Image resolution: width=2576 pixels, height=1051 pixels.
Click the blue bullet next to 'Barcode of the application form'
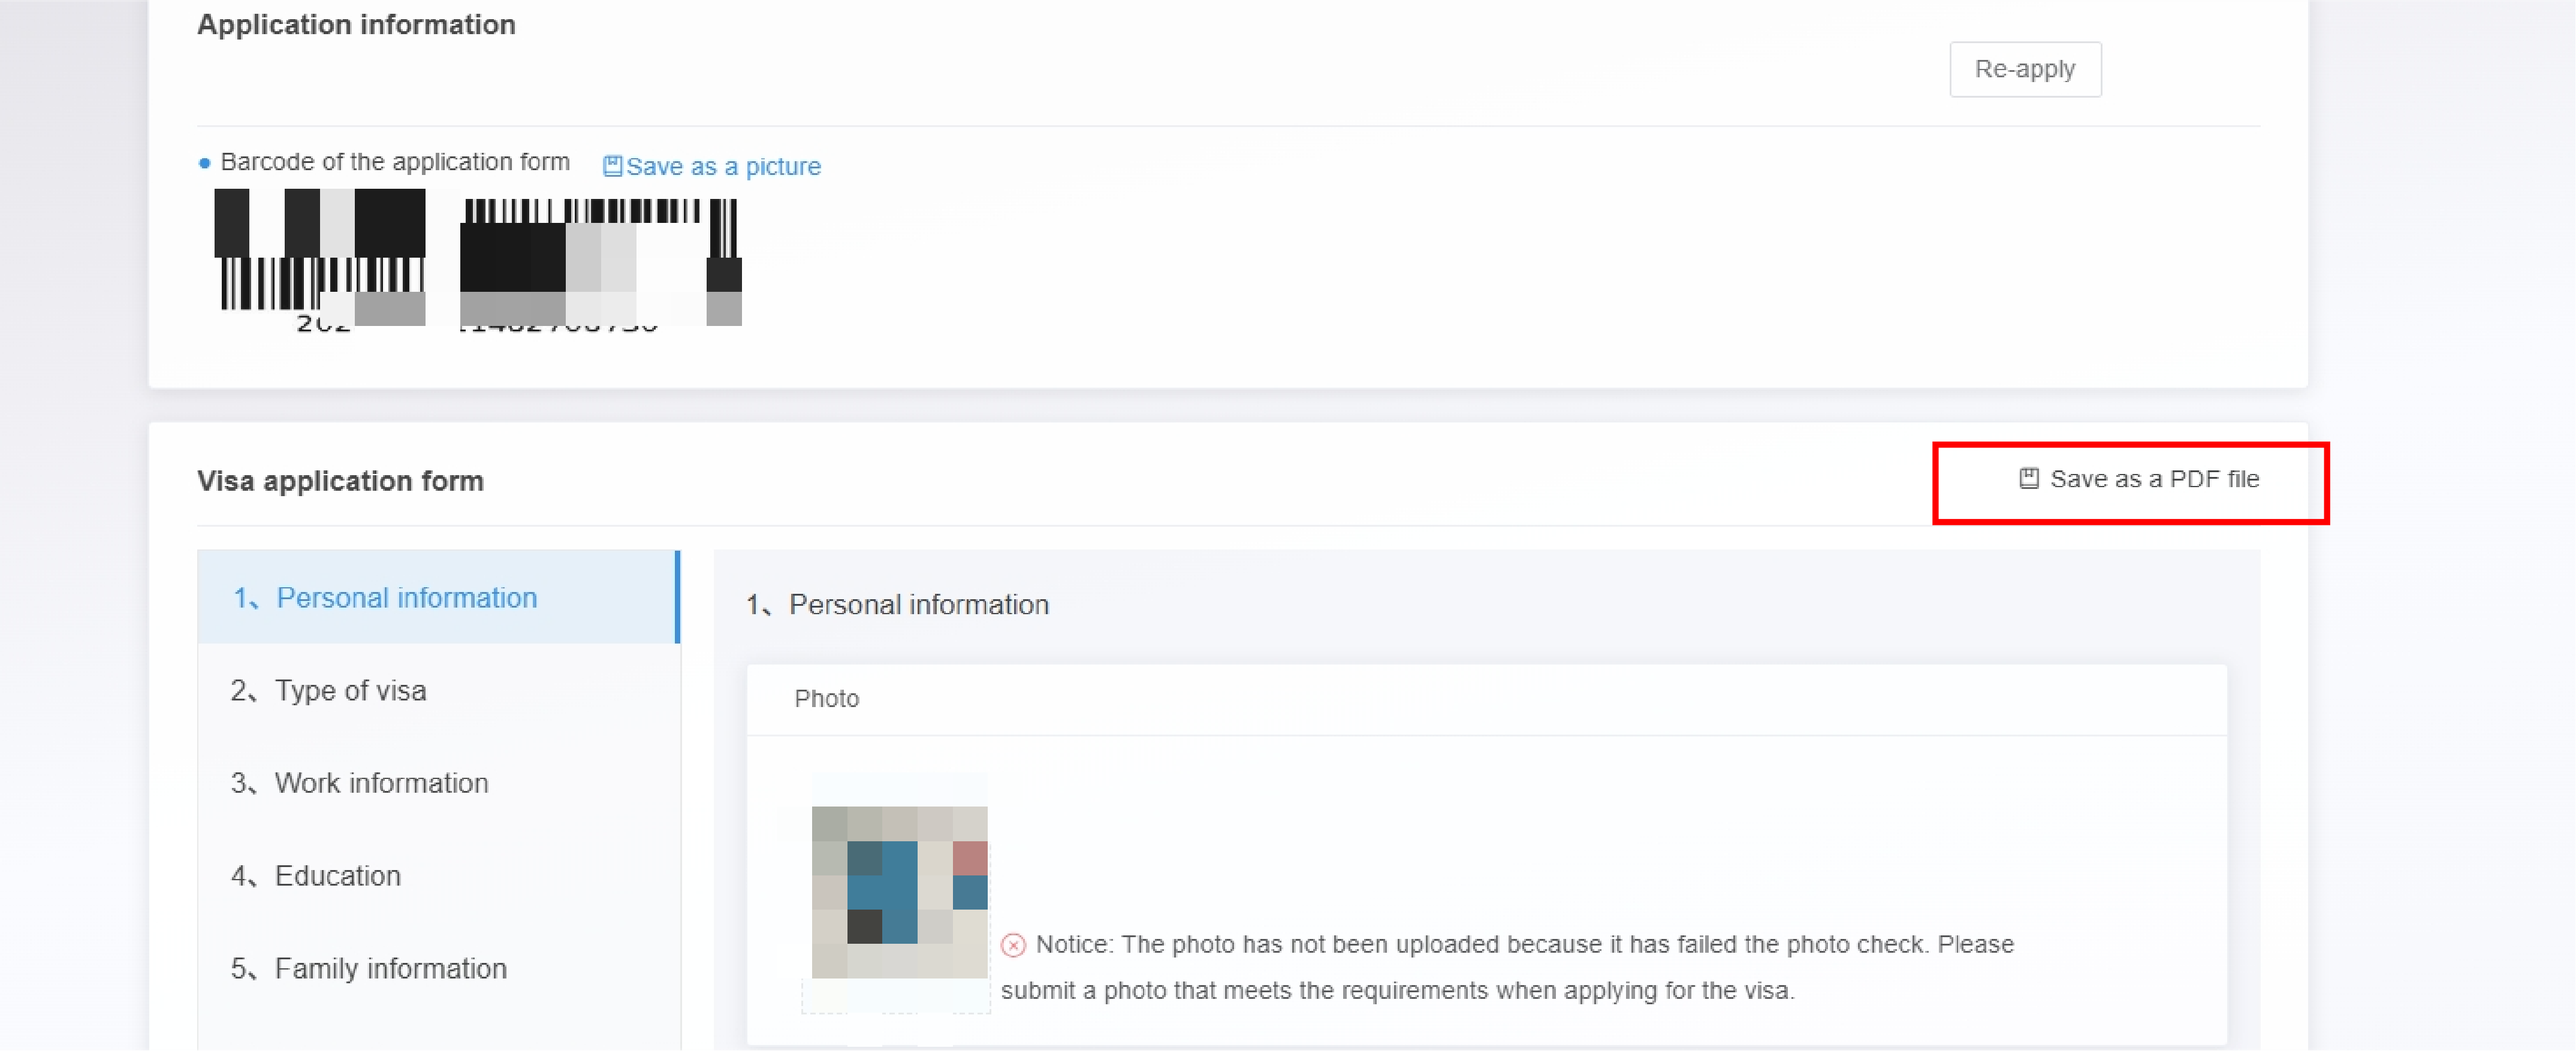point(205,163)
